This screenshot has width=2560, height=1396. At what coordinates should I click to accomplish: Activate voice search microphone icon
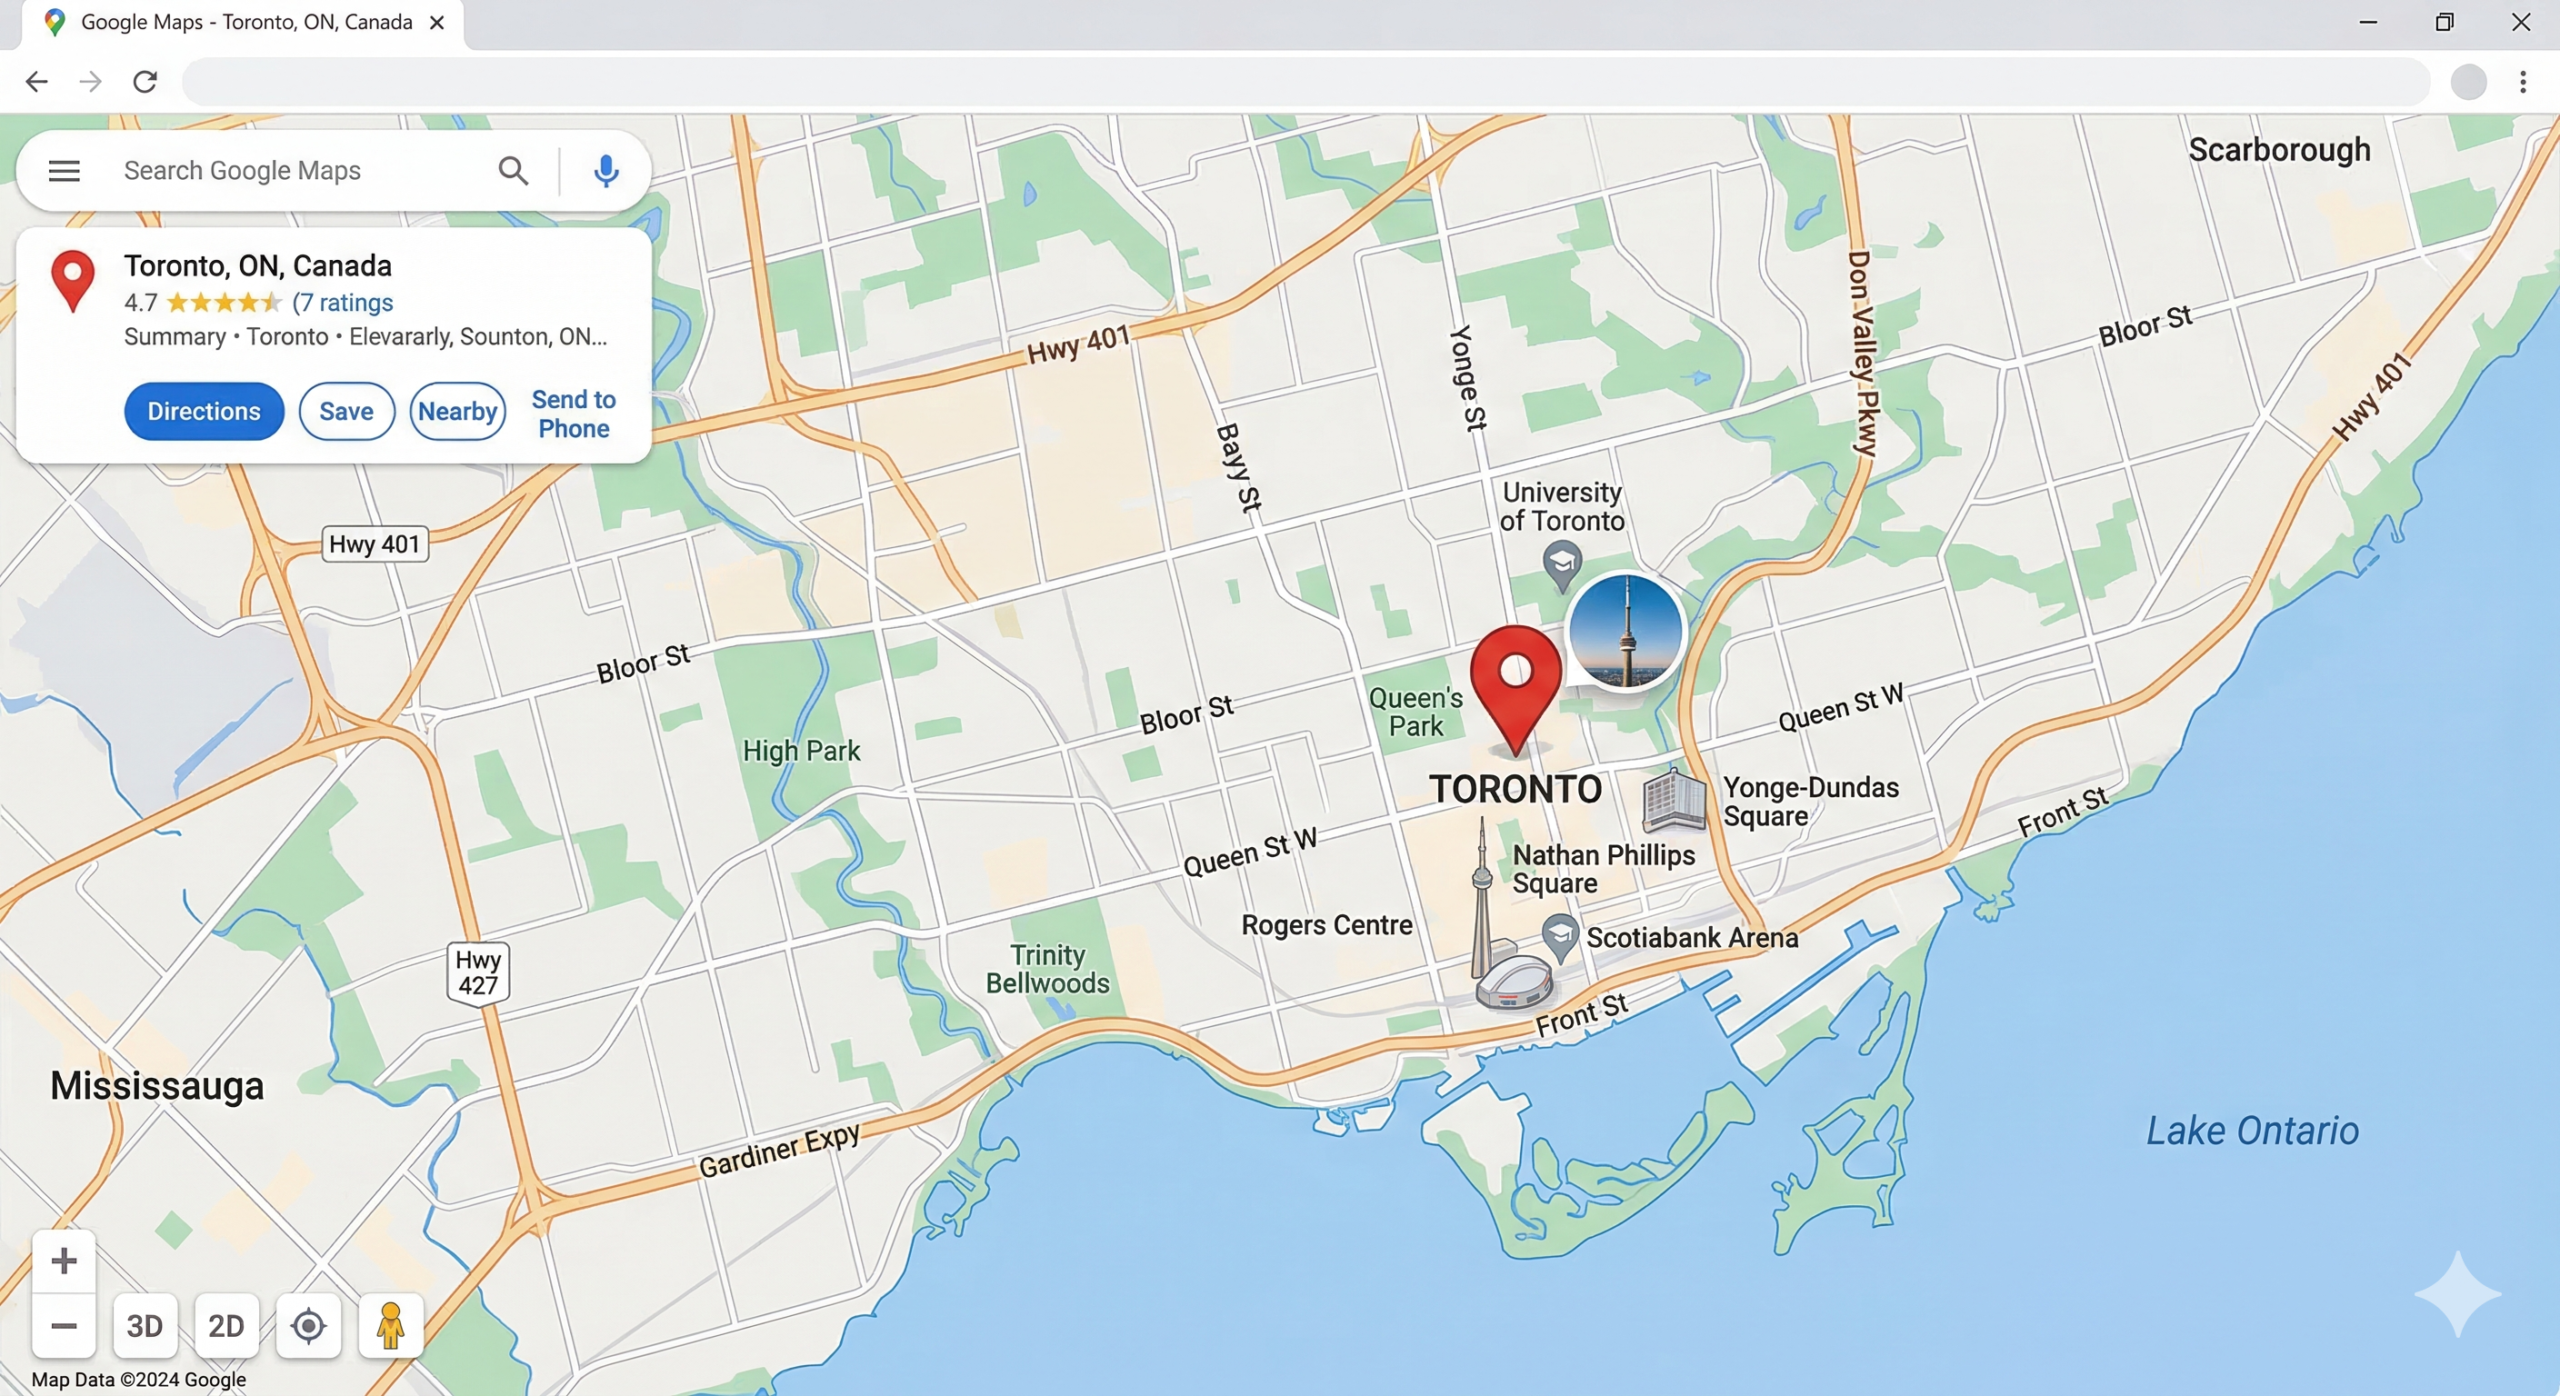605,171
